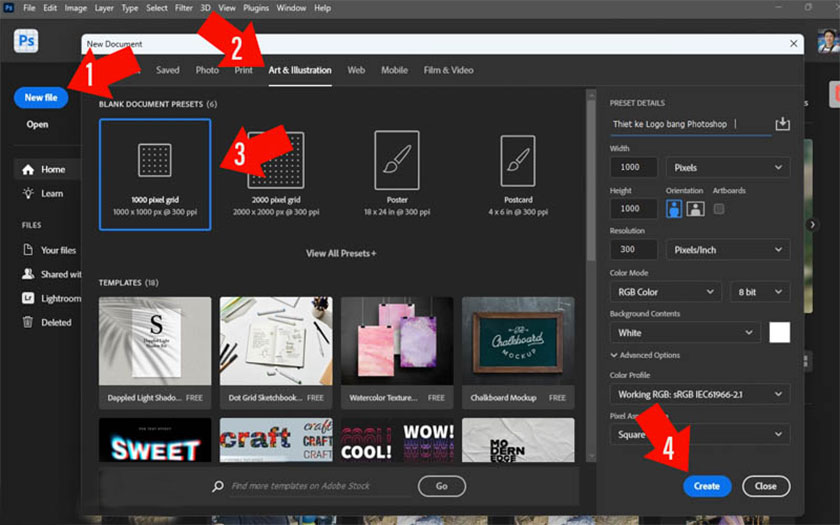The height and width of the screenshot is (525, 840).
Task: Open the Watercolor Texture template
Action: [x=397, y=352]
